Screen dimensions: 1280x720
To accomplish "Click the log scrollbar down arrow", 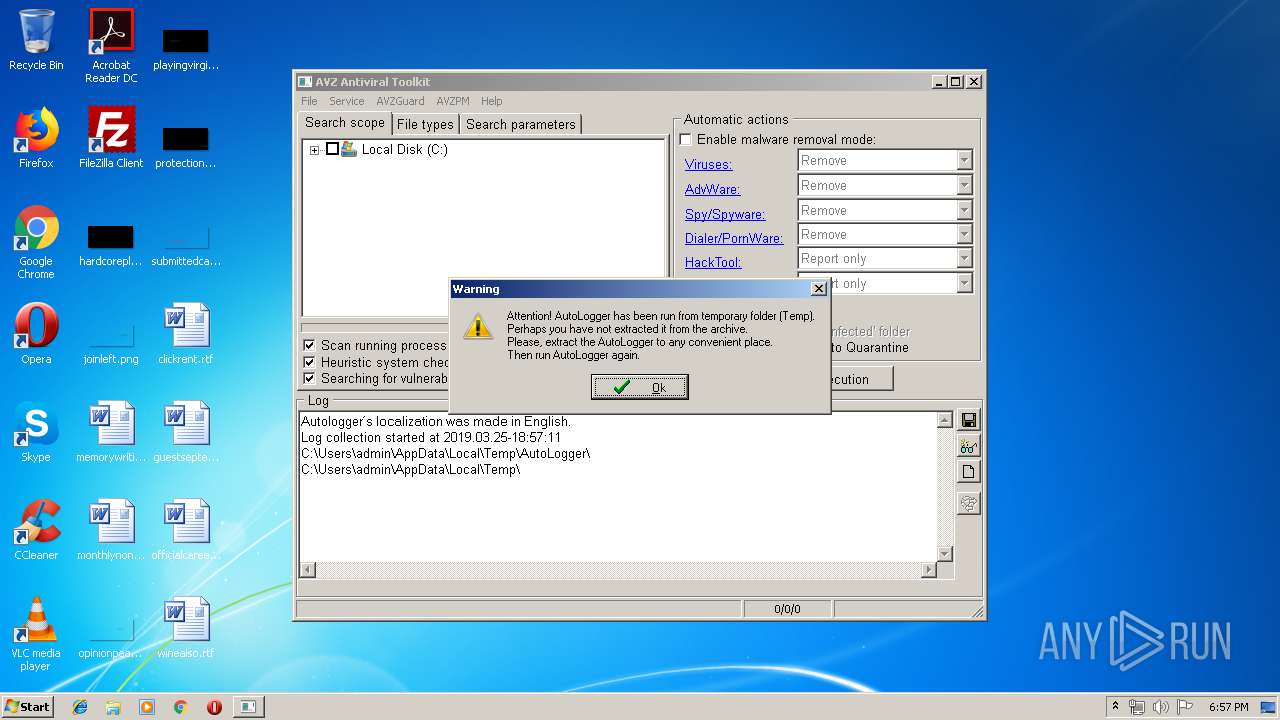I will 945,553.
